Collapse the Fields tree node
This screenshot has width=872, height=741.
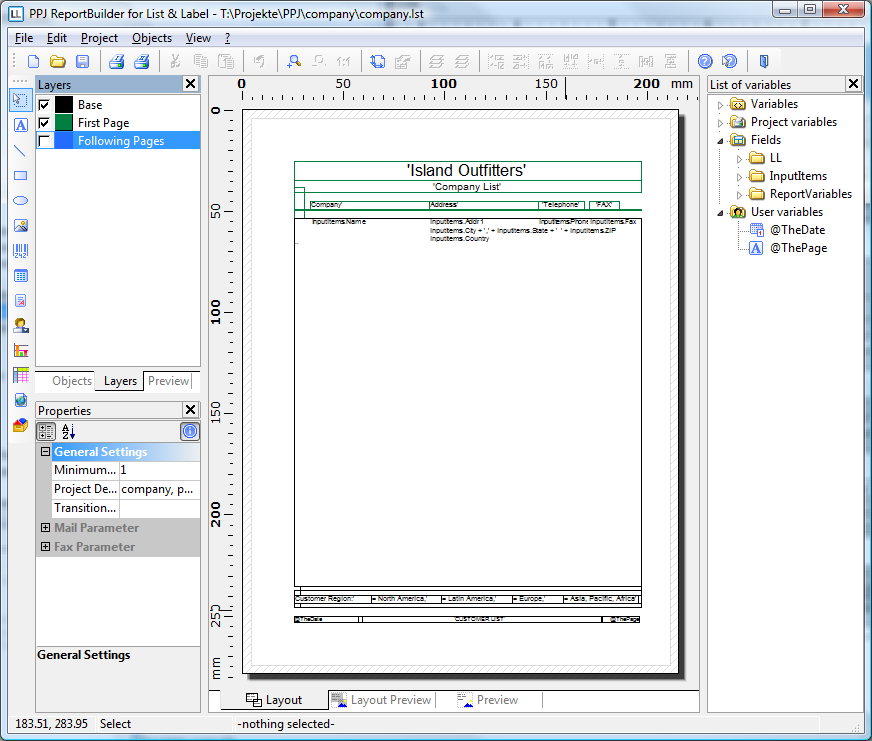tap(720, 141)
